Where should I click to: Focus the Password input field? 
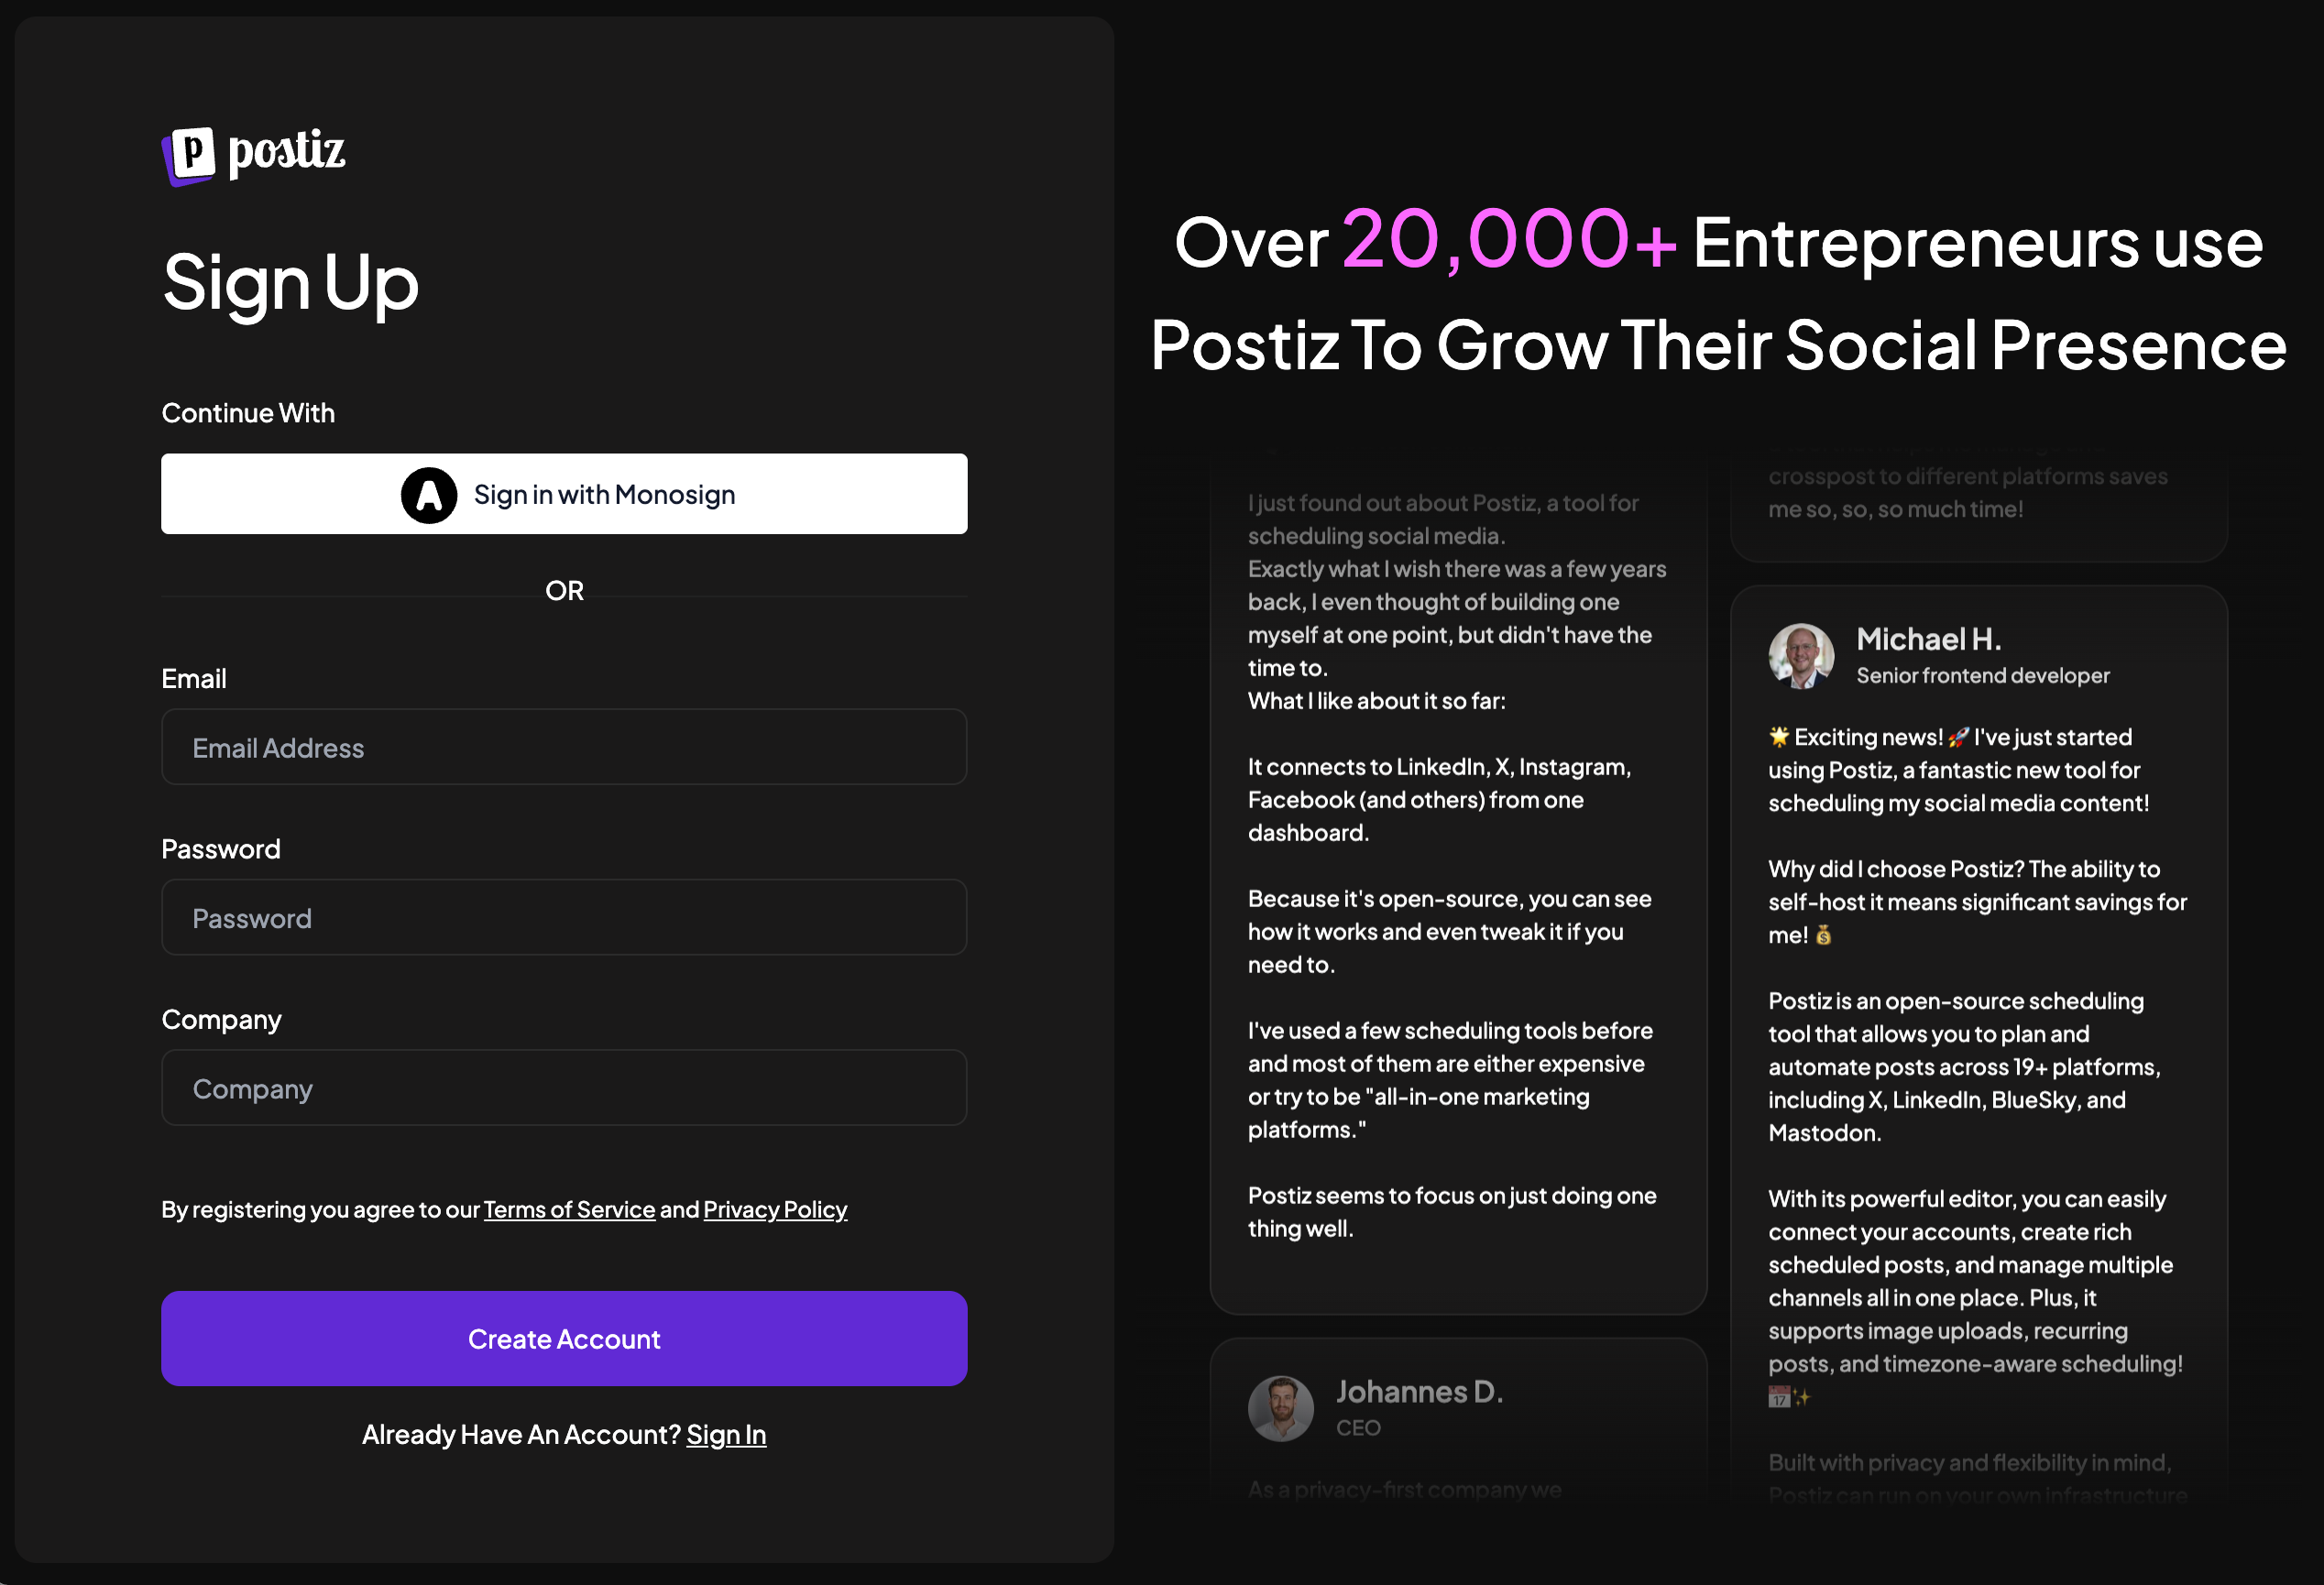[564, 917]
